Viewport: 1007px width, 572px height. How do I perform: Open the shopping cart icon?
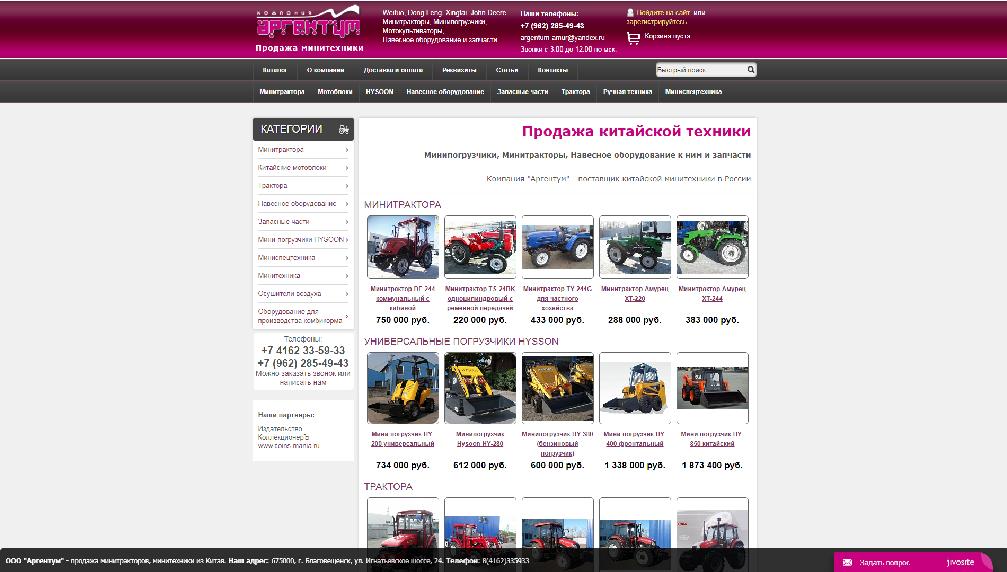coord(633,38)
